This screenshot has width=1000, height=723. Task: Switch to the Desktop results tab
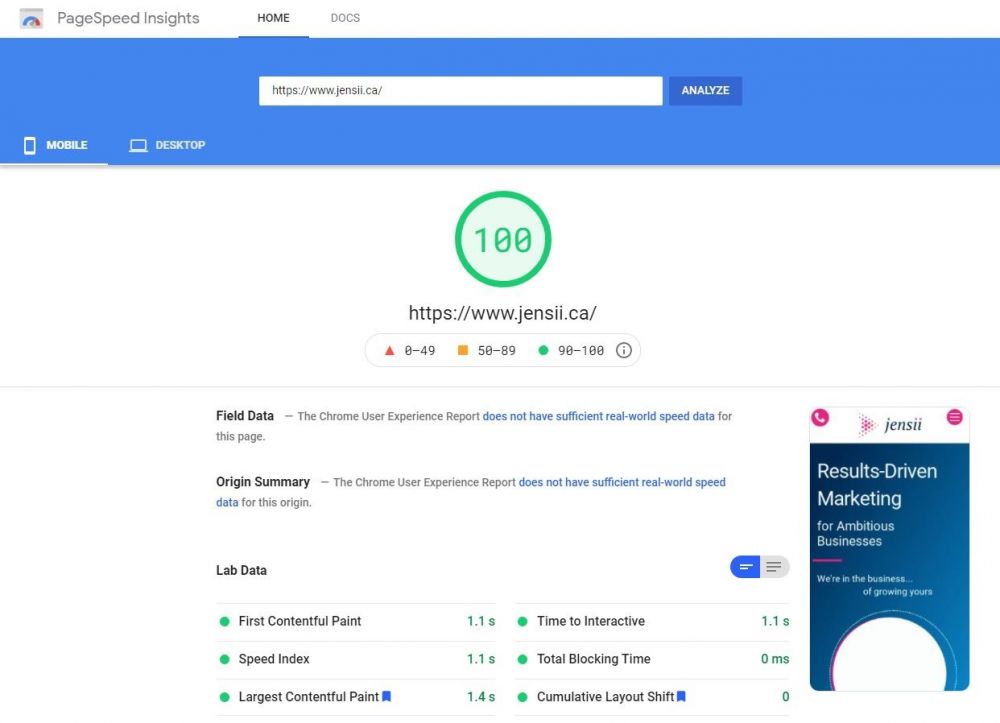tap(167, 145)
